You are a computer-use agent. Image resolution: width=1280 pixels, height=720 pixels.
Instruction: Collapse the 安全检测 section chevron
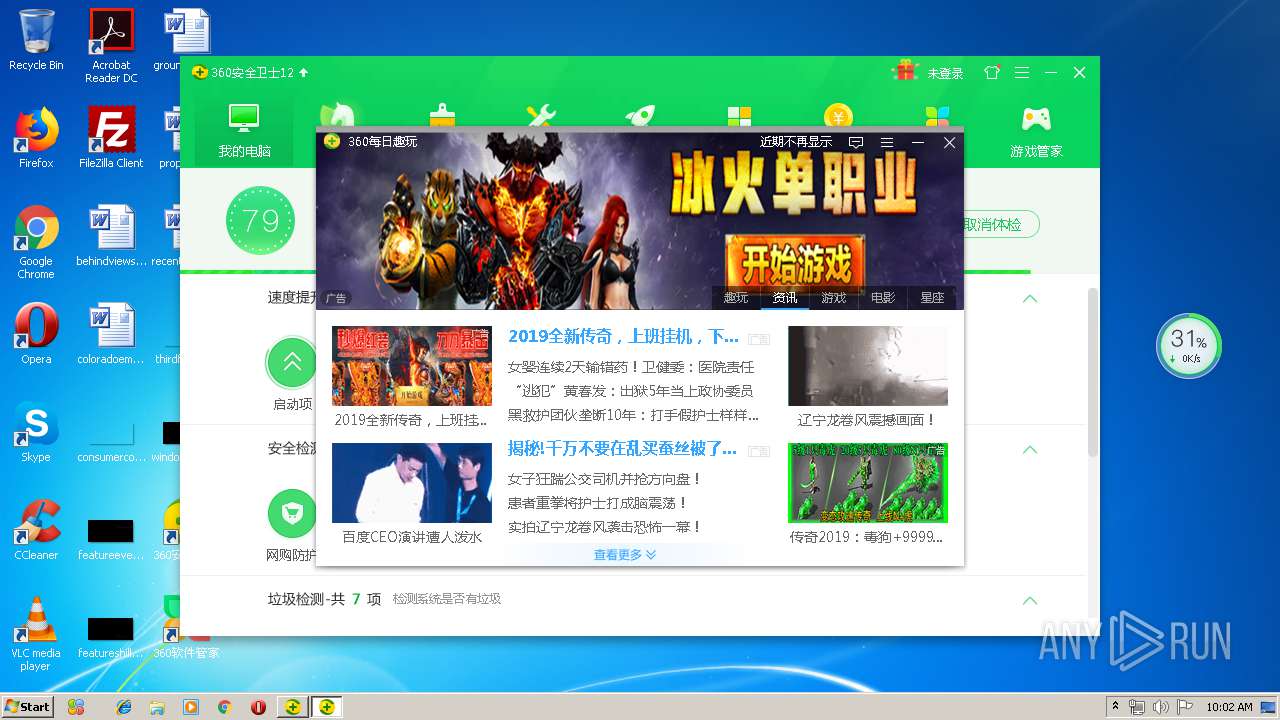pyautogui.click(x=1030, y=449)
